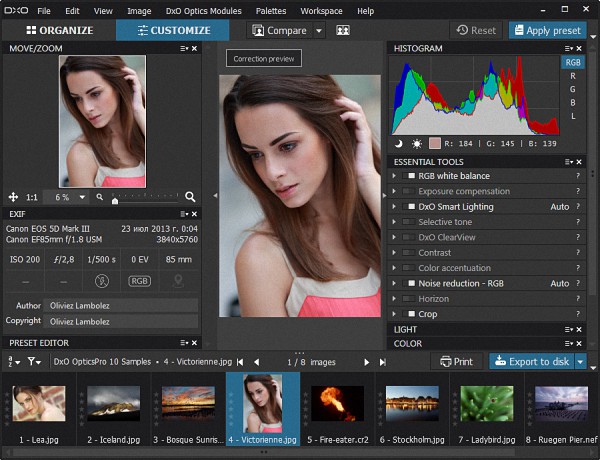
Task: Click the shadow clipping moon icon
Action: click(x=400, y=144)
